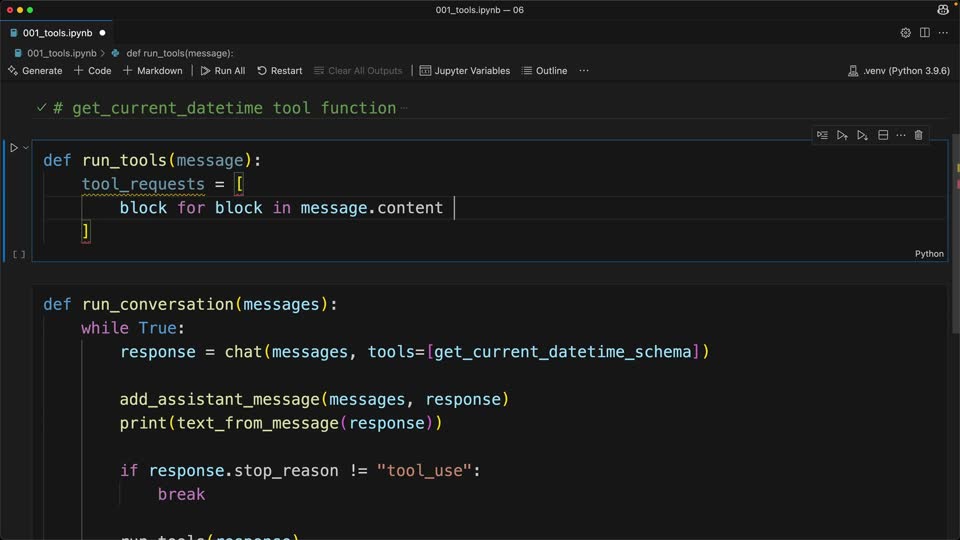Select the 001_tools.ipynb tab

(x=57, y=33)
